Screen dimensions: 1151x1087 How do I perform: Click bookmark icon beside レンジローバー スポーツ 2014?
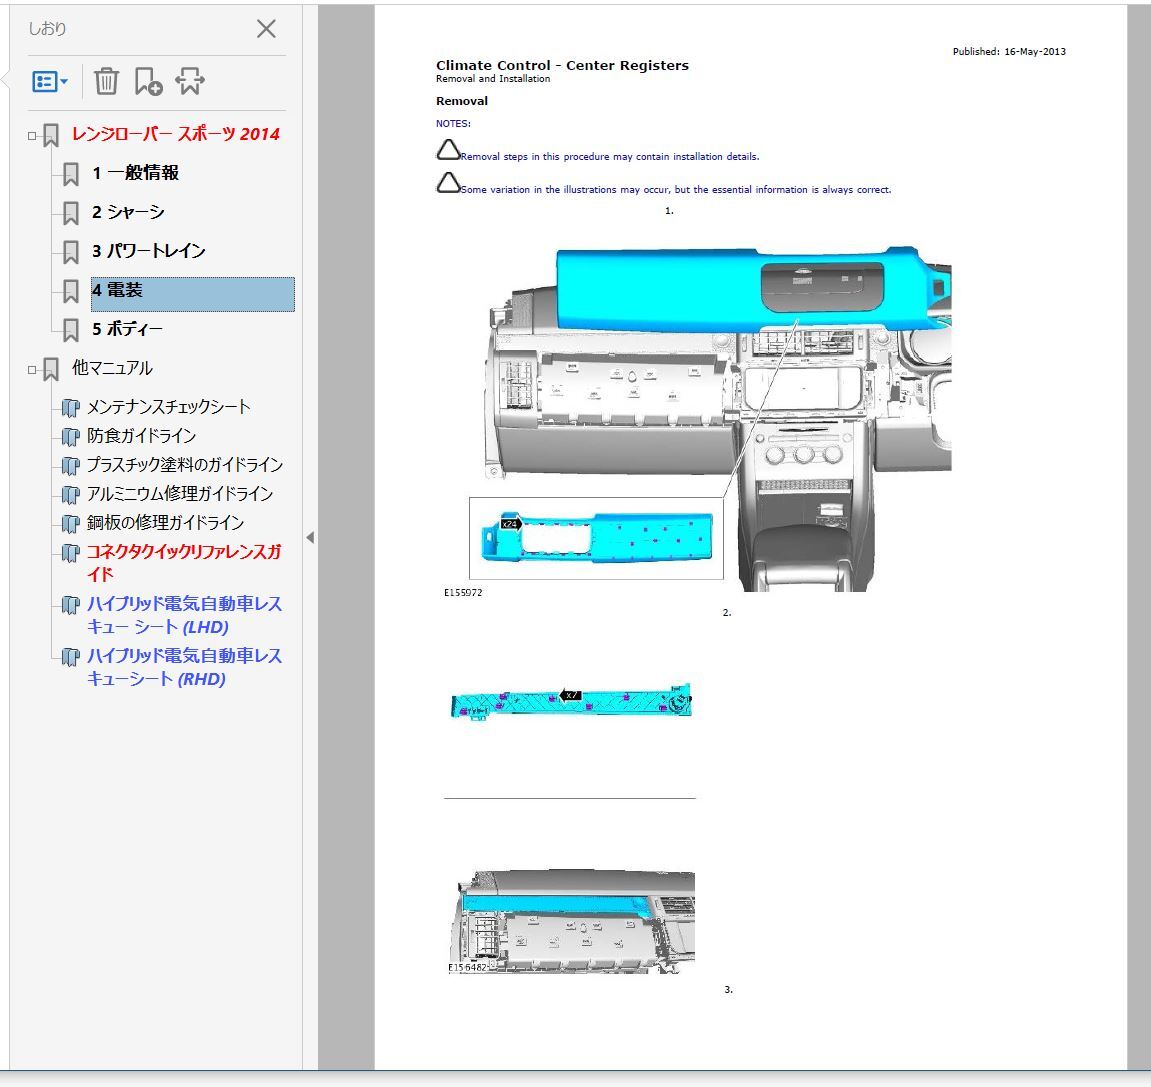[x=51, y=136]
